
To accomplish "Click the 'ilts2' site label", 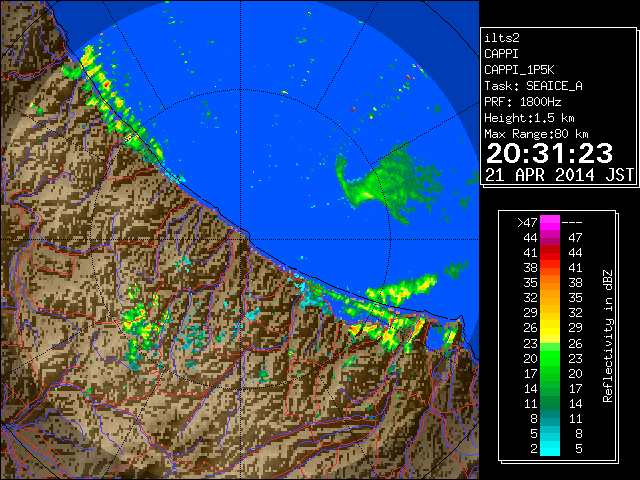I will point(502,38).
